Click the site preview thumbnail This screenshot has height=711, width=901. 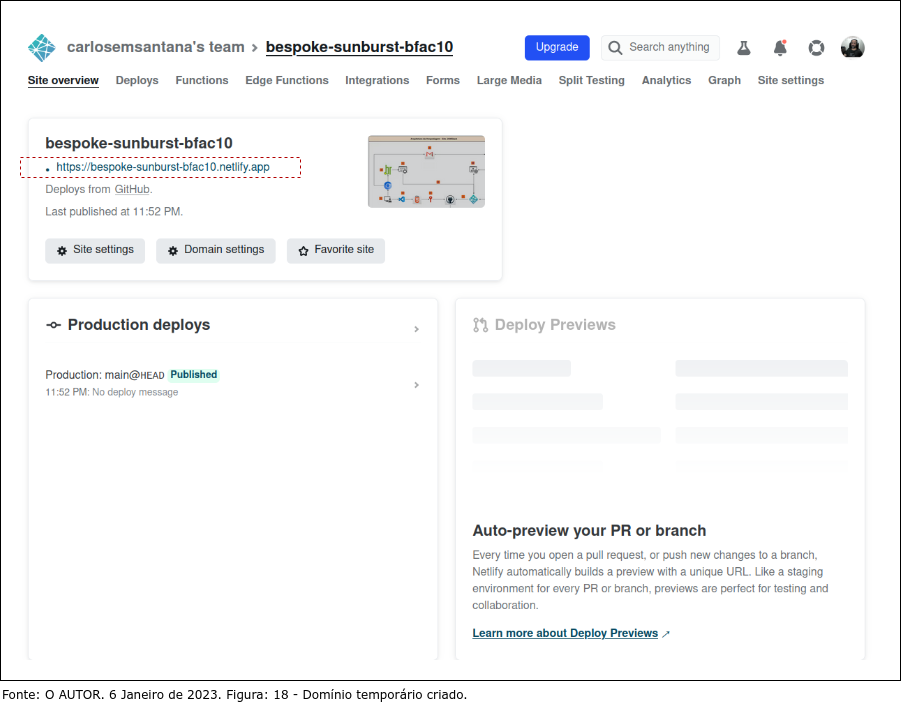[x=426, y=172]
